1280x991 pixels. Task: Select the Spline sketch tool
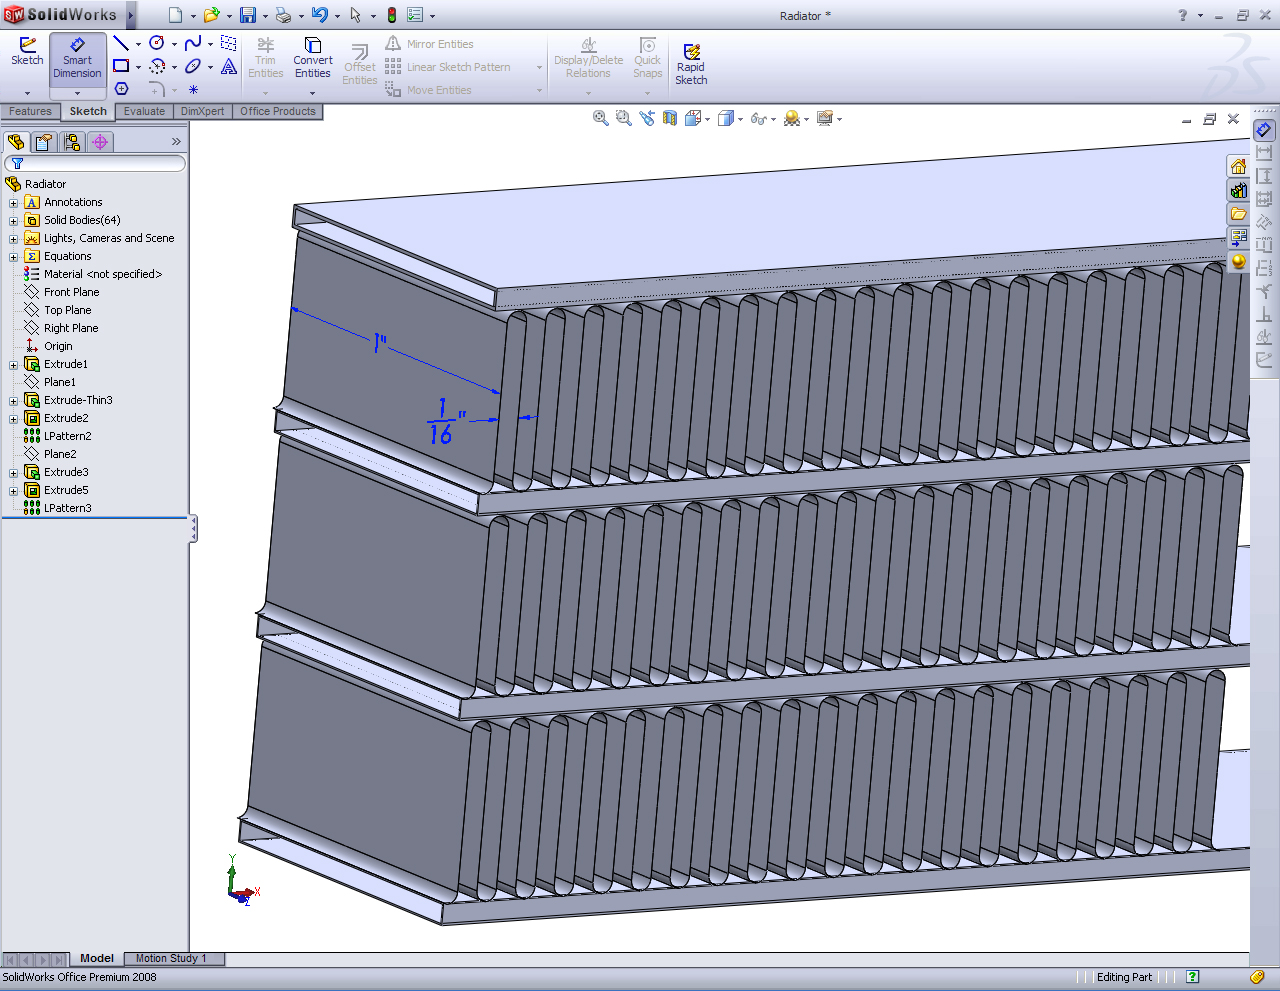coord(193,43)
